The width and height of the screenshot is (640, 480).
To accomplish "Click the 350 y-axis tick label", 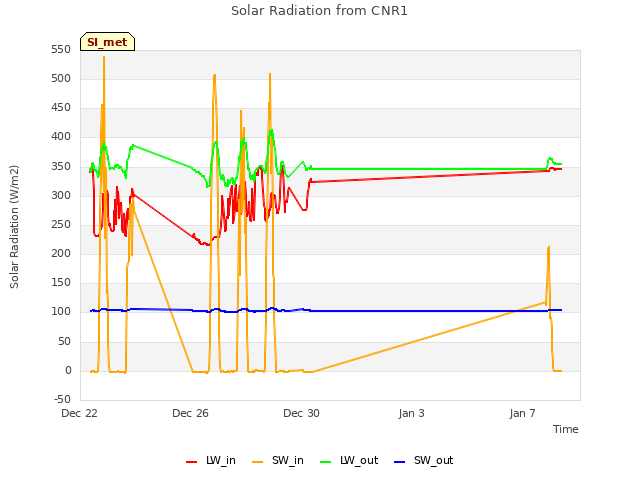I will pos(61,167).
